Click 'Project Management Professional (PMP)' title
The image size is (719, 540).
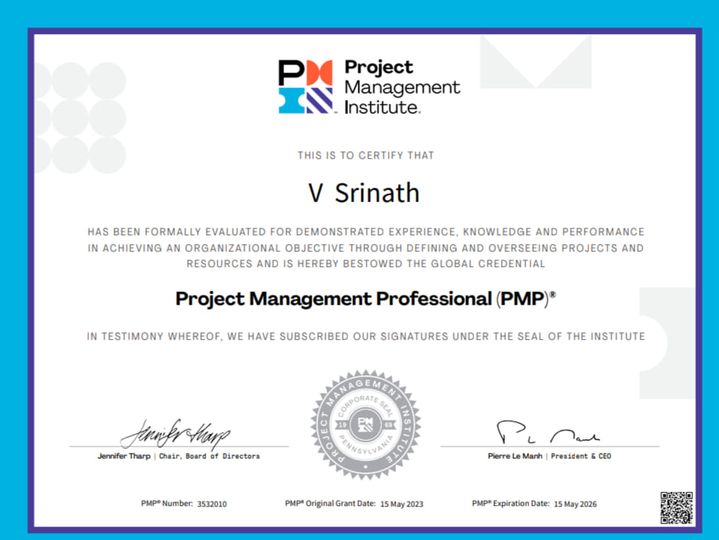coord(365,299)
